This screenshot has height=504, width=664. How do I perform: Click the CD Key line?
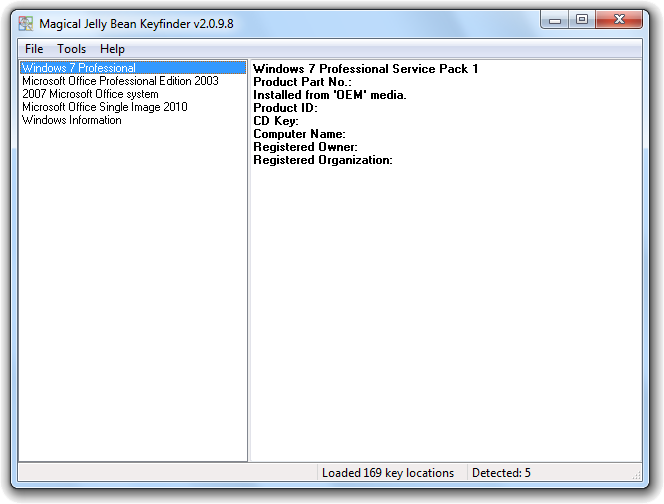pyautogui.click(x=276, y=121)
